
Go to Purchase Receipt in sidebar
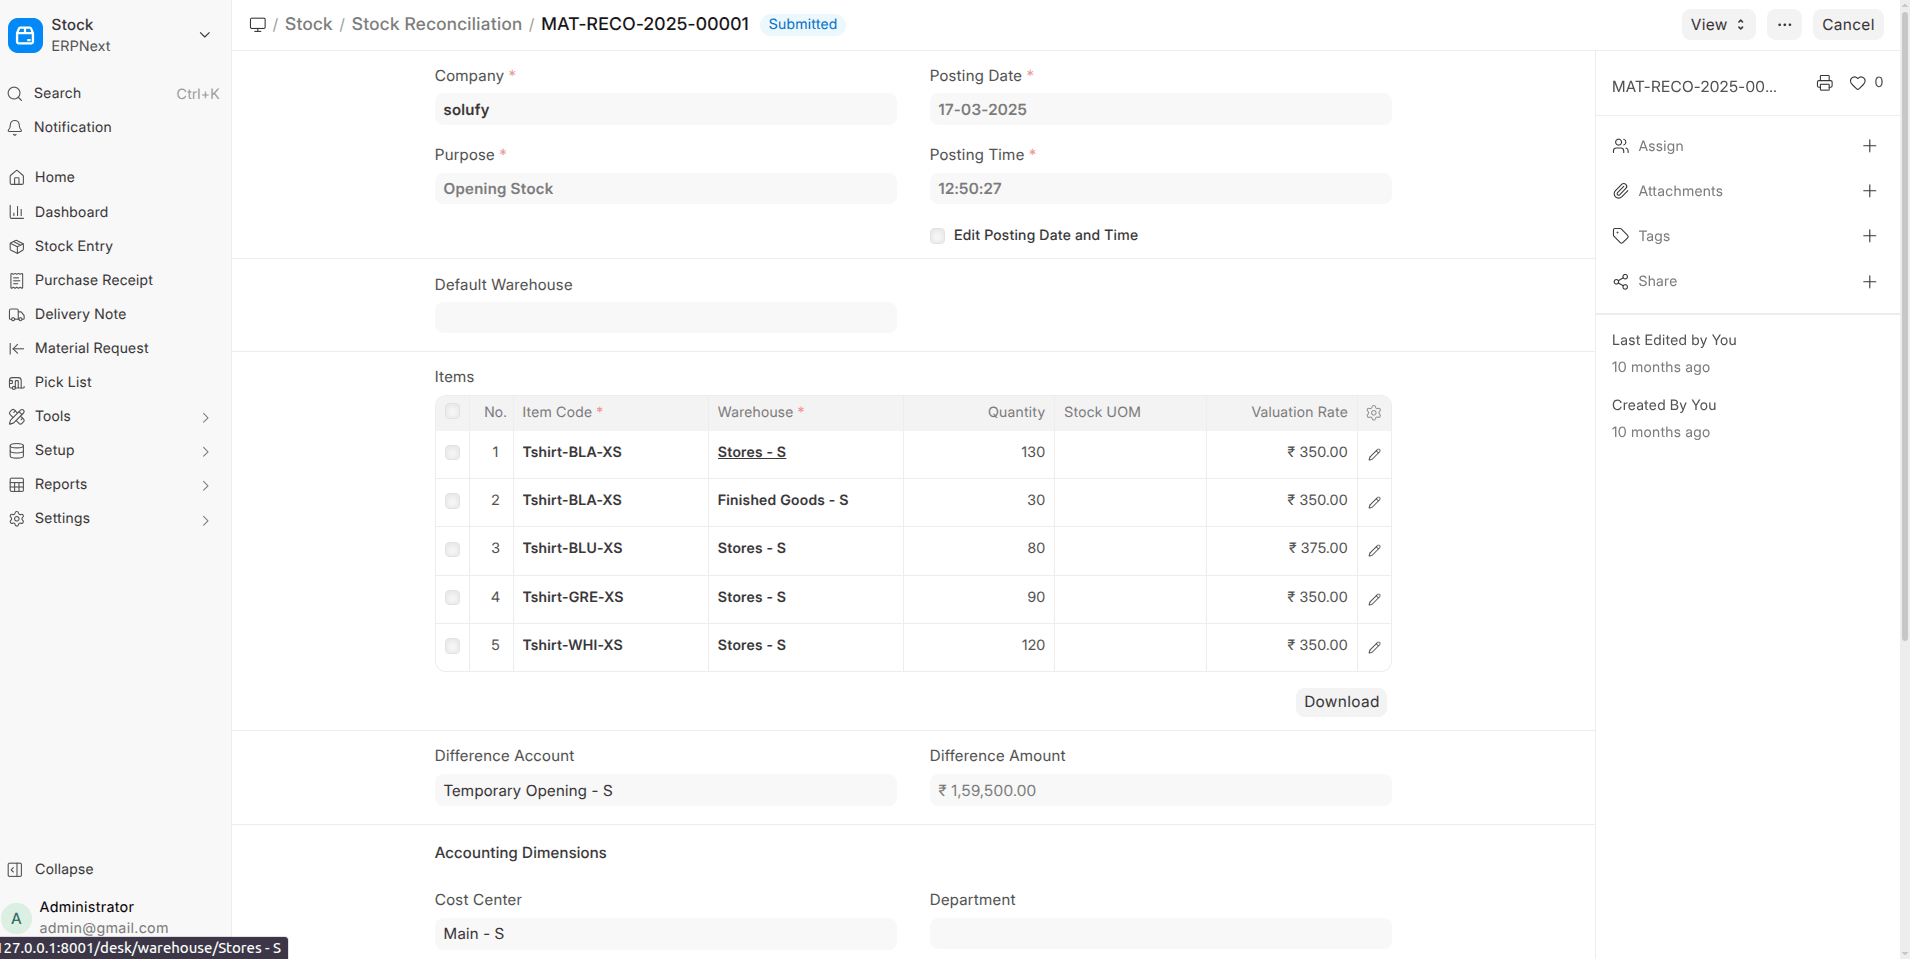pyautogui.click(x=93, y=280)
